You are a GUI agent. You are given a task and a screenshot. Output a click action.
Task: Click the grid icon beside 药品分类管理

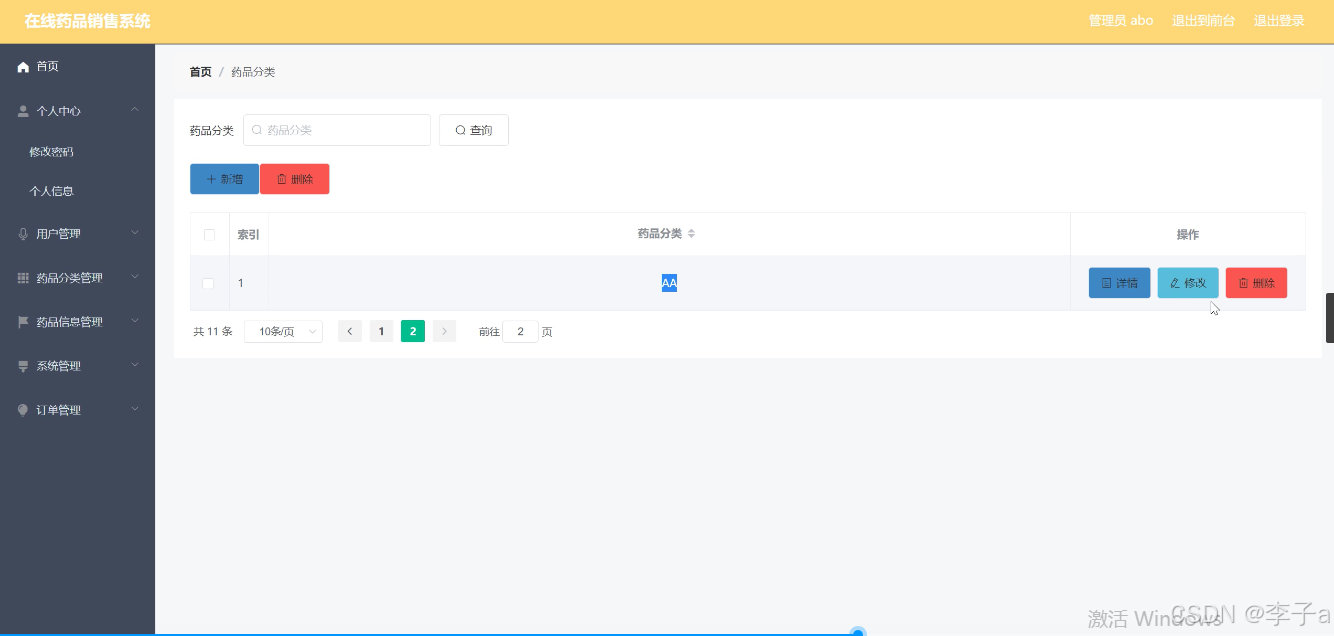coord(23,278)
